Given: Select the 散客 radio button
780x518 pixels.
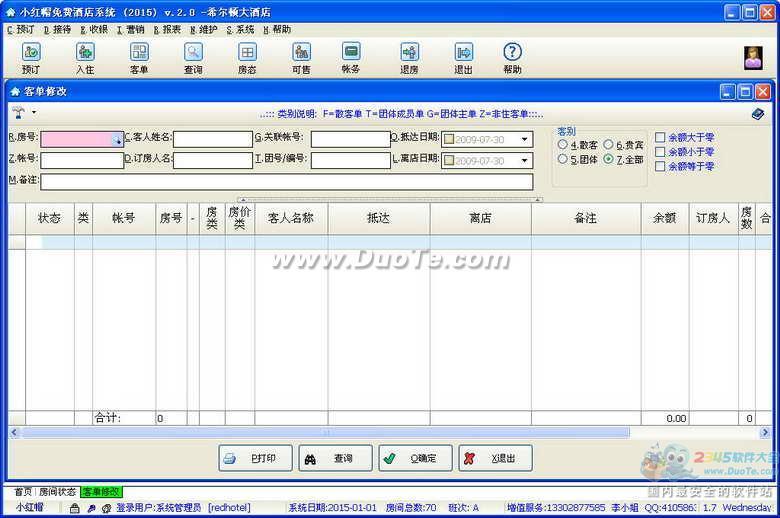Looking at the screenshot, I should tap(563, 145).
